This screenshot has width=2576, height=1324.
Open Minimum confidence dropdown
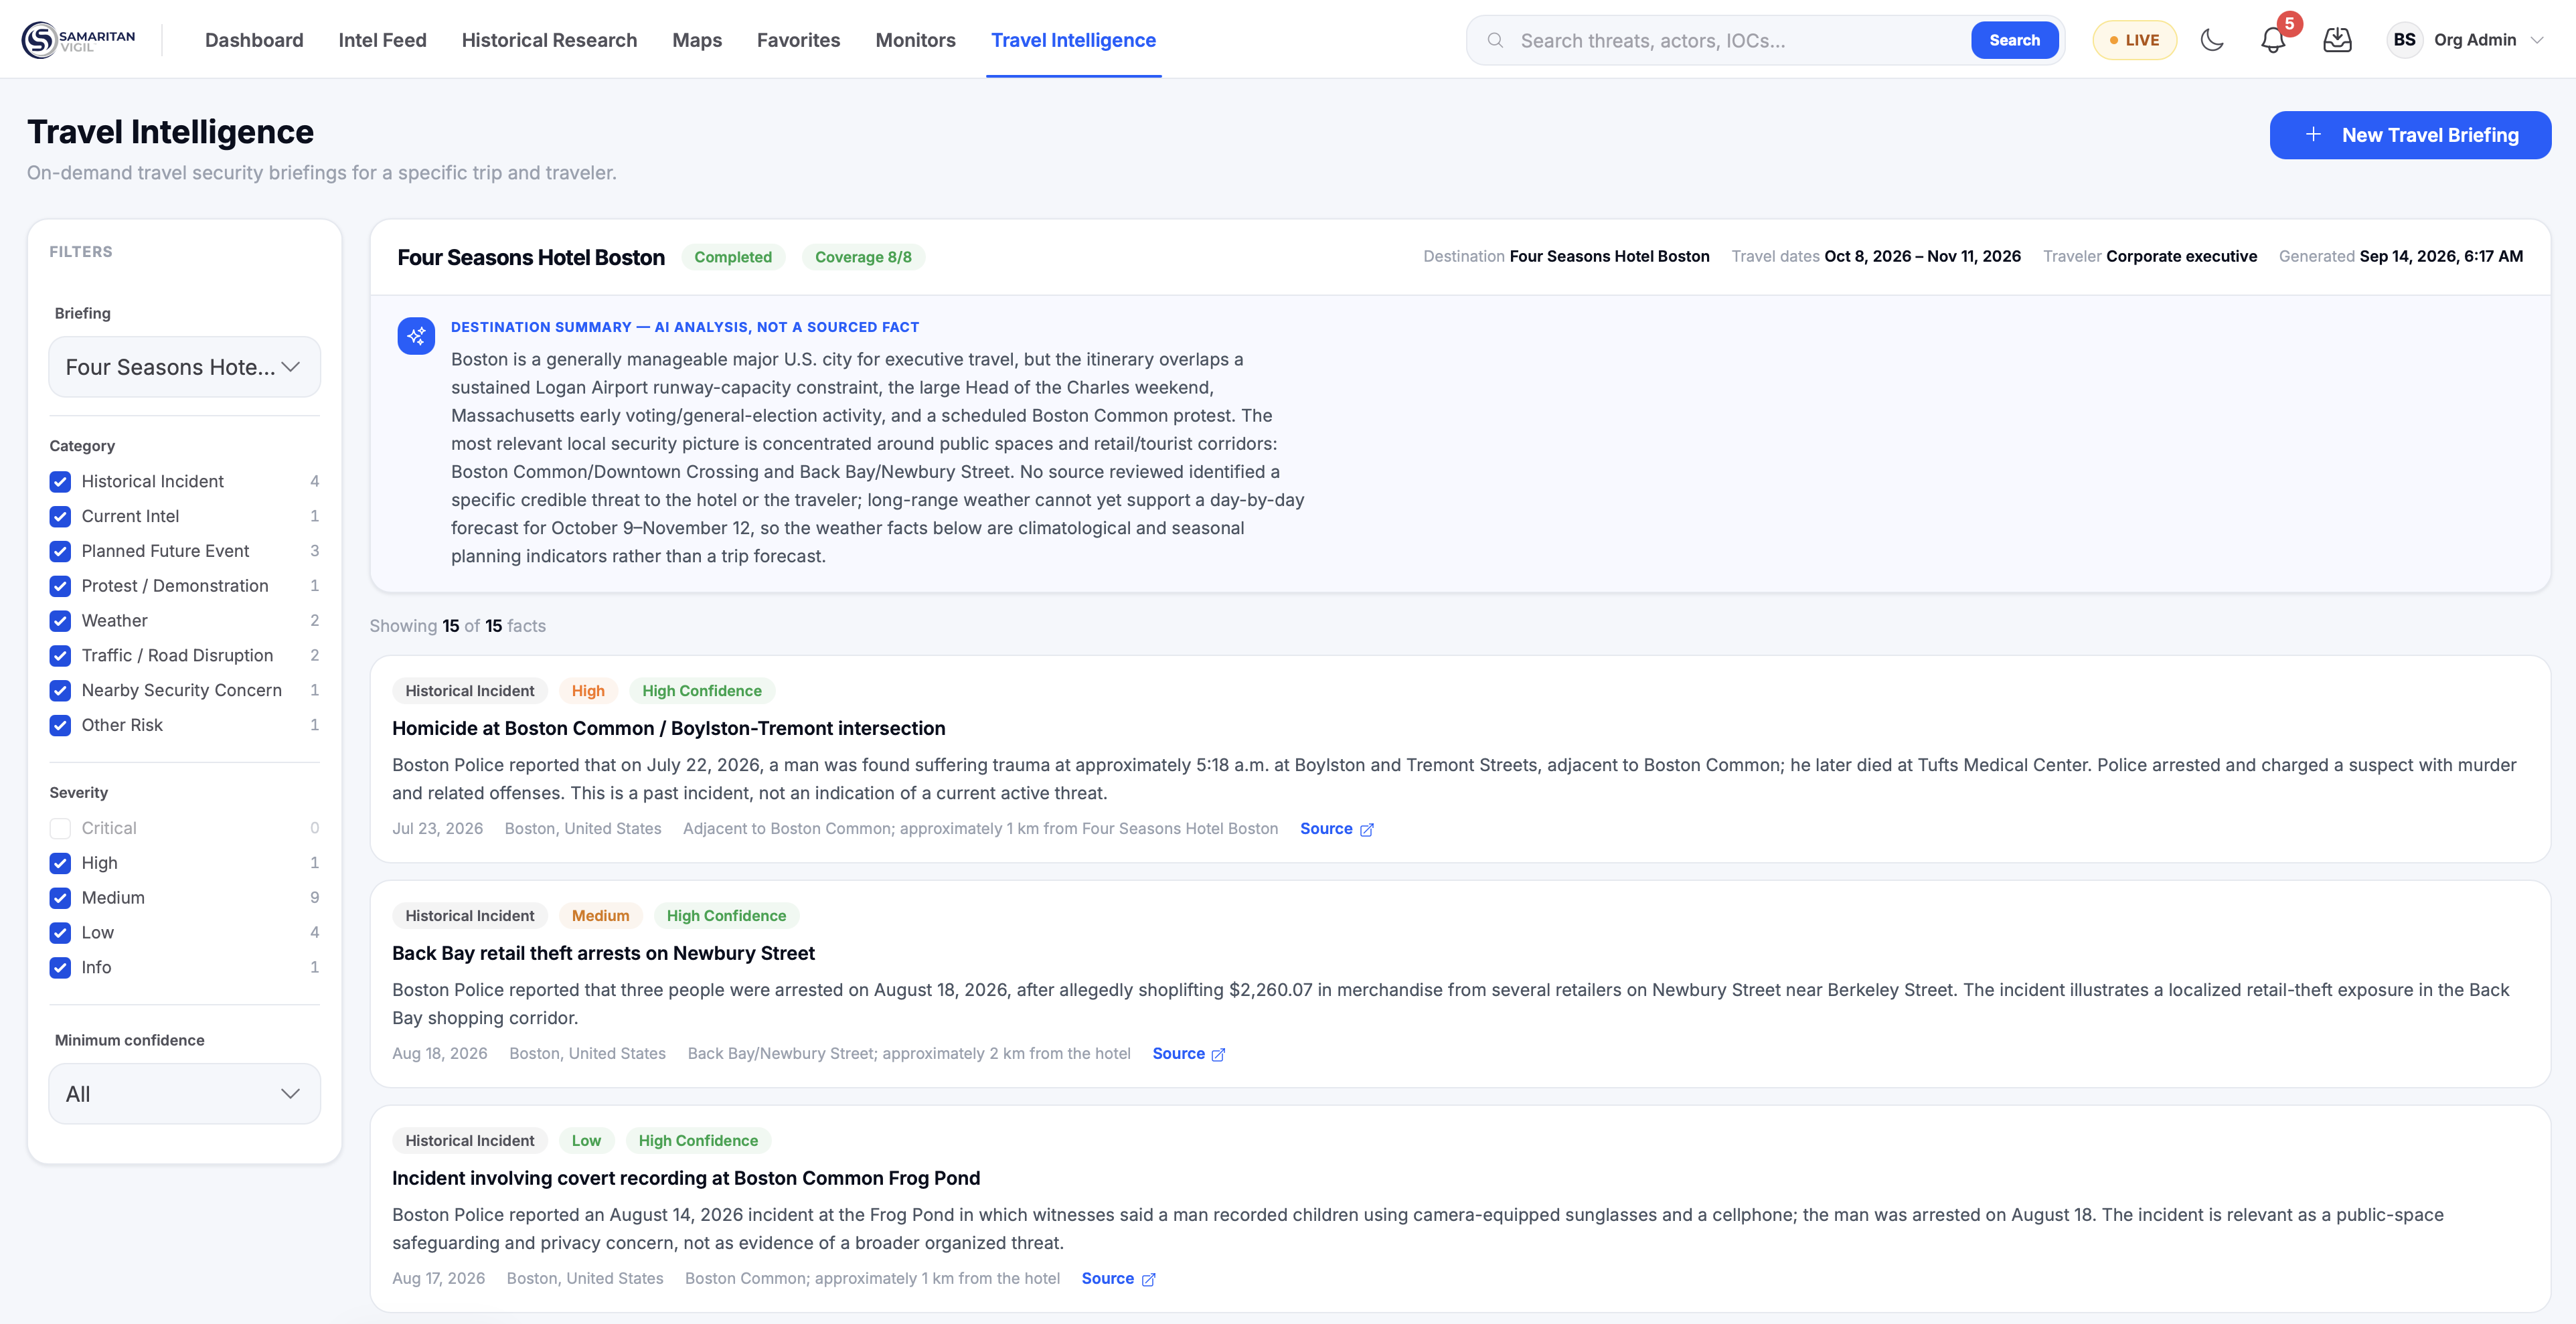coord(184,1094)
